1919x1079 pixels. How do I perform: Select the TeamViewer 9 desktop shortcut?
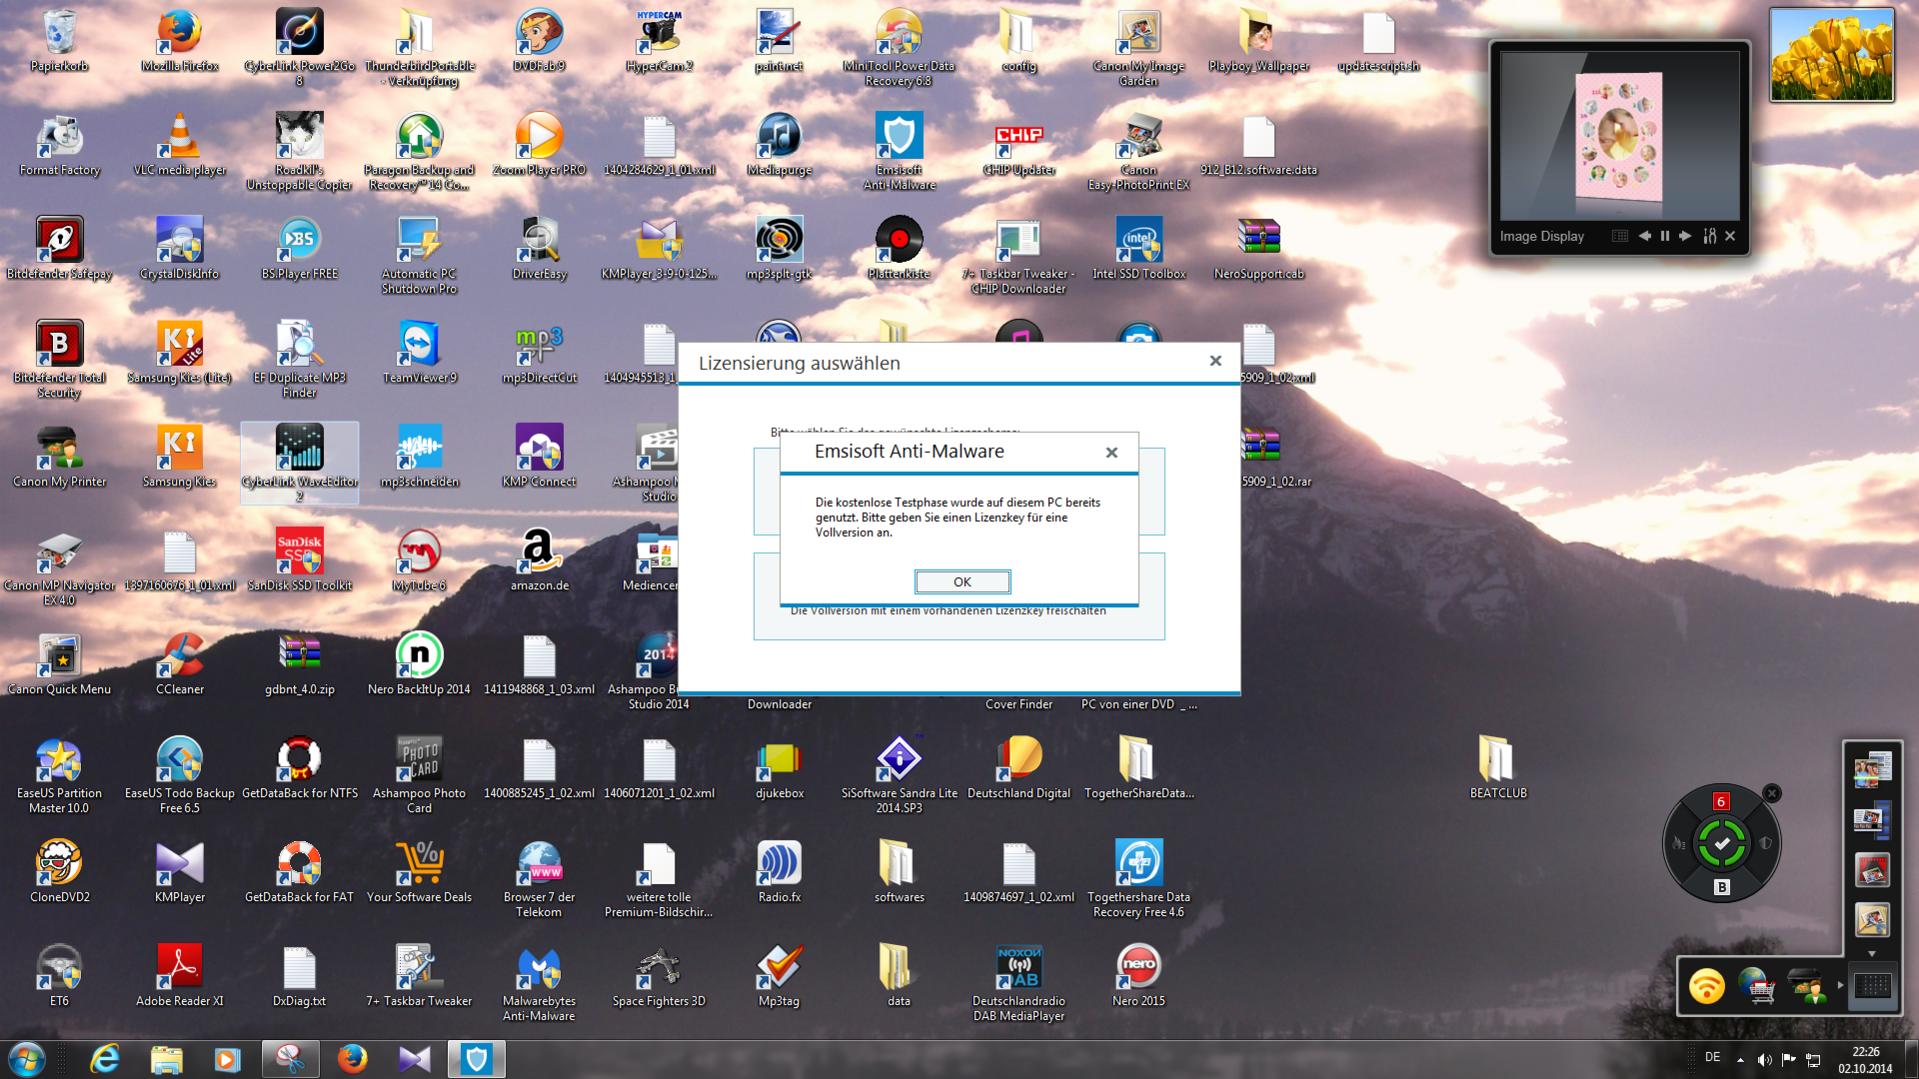pos(419,353)
